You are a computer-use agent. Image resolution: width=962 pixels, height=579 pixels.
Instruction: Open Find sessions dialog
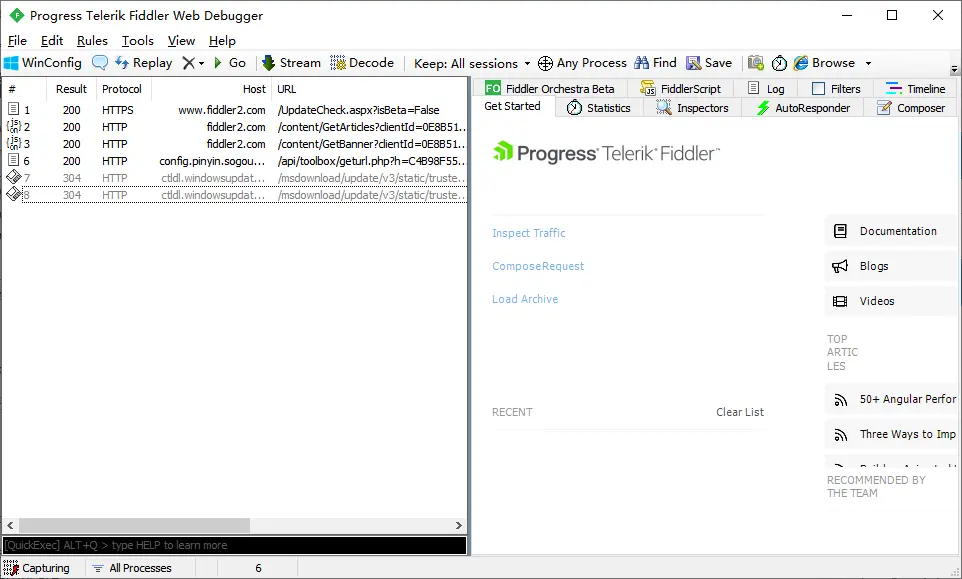tap(655, 63)
